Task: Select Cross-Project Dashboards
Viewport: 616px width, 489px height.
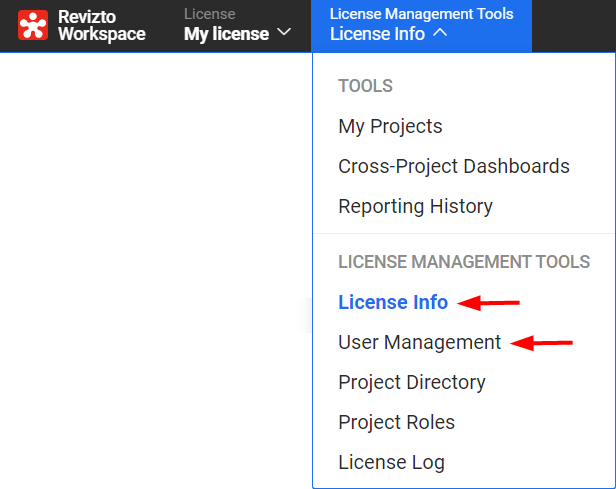Action: [454, 166]
